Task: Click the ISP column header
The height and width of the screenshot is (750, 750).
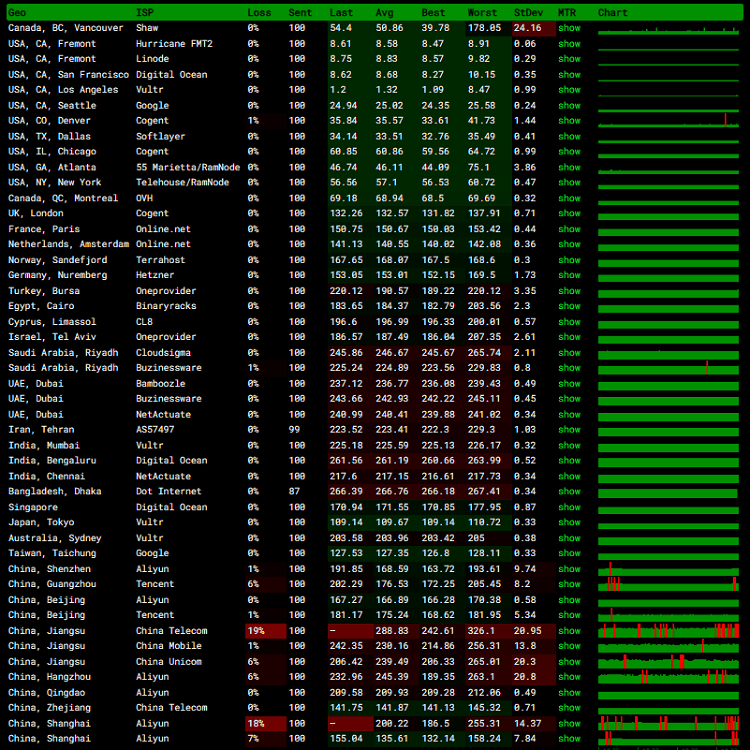Action: pos(145,12)
